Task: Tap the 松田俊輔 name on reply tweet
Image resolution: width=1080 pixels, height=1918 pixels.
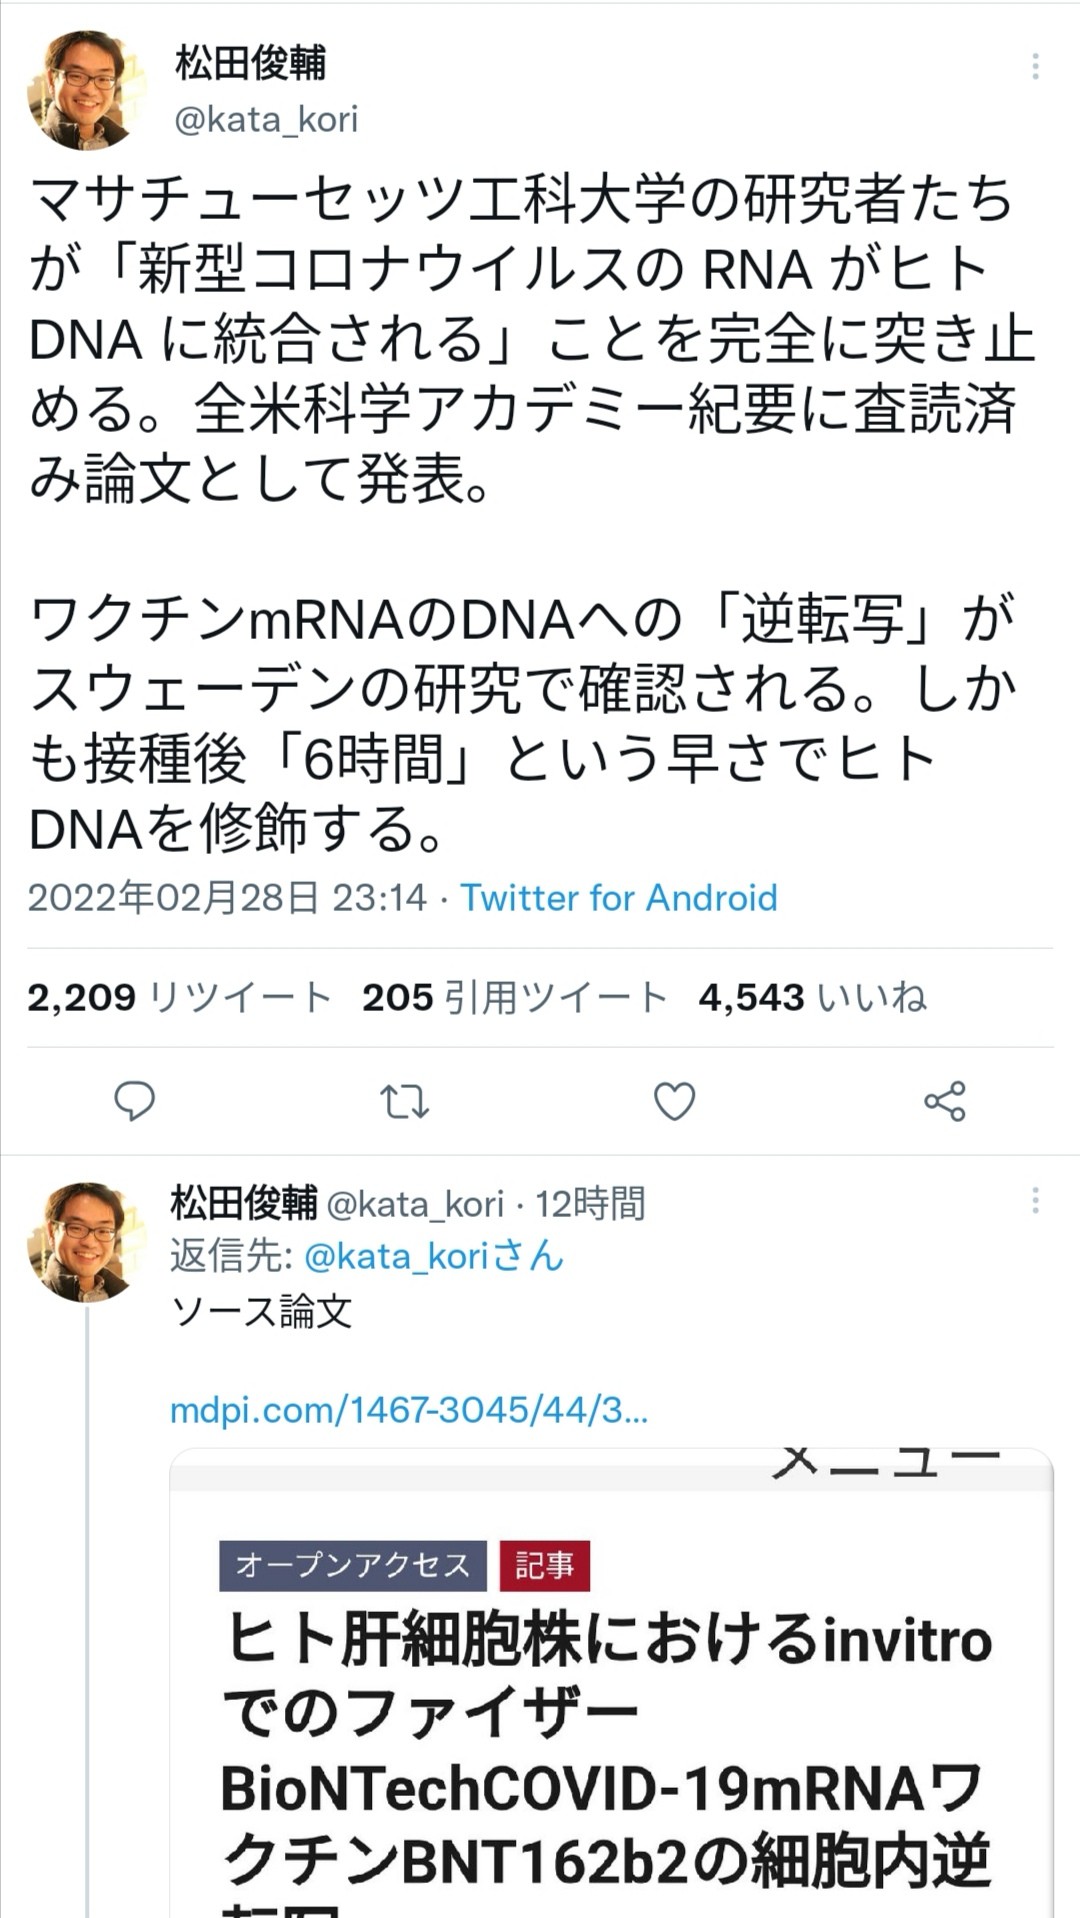Action: tap(244, 1203)
